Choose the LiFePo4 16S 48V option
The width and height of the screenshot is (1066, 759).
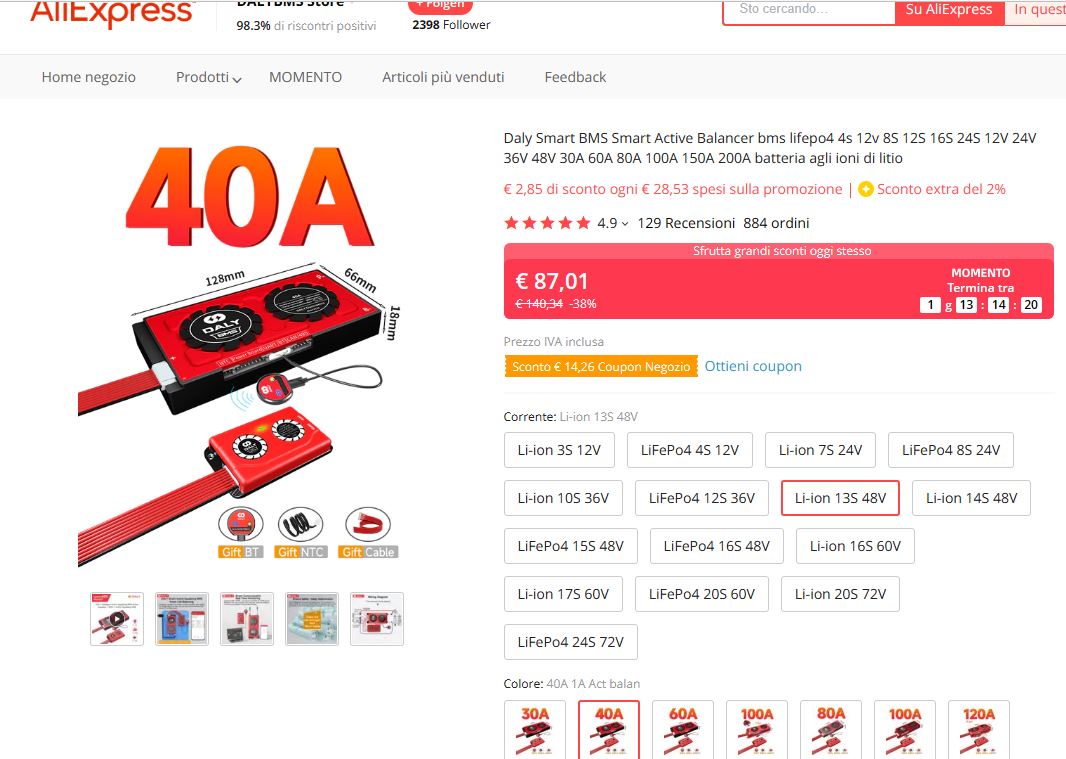717,546
